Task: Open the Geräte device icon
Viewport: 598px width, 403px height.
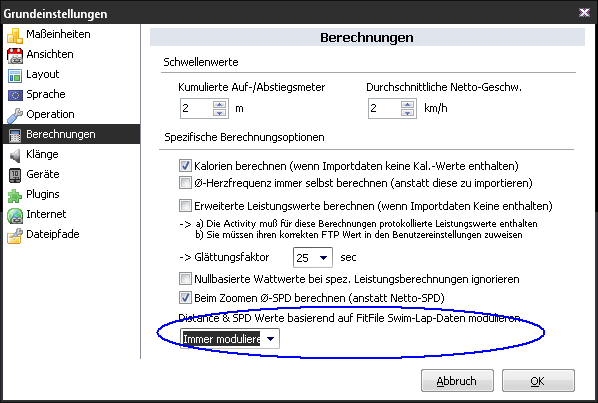Action: click(x=15, y=175)
